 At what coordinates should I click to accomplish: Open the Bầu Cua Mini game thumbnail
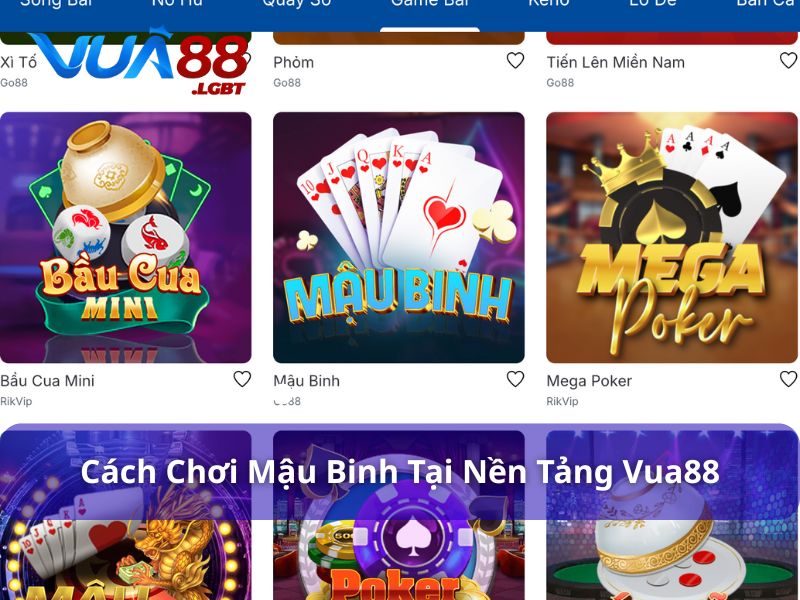[126, 238]
